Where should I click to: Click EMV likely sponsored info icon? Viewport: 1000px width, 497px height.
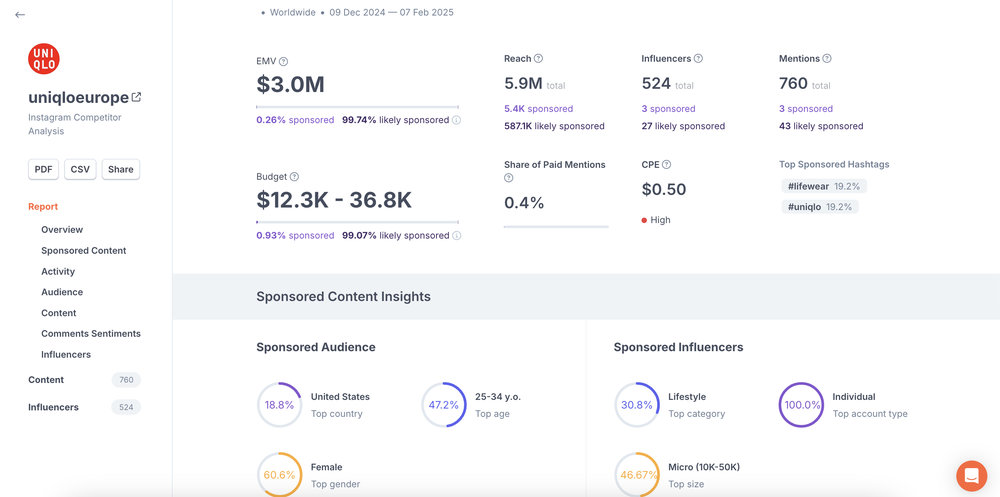[x=457, y=120]
